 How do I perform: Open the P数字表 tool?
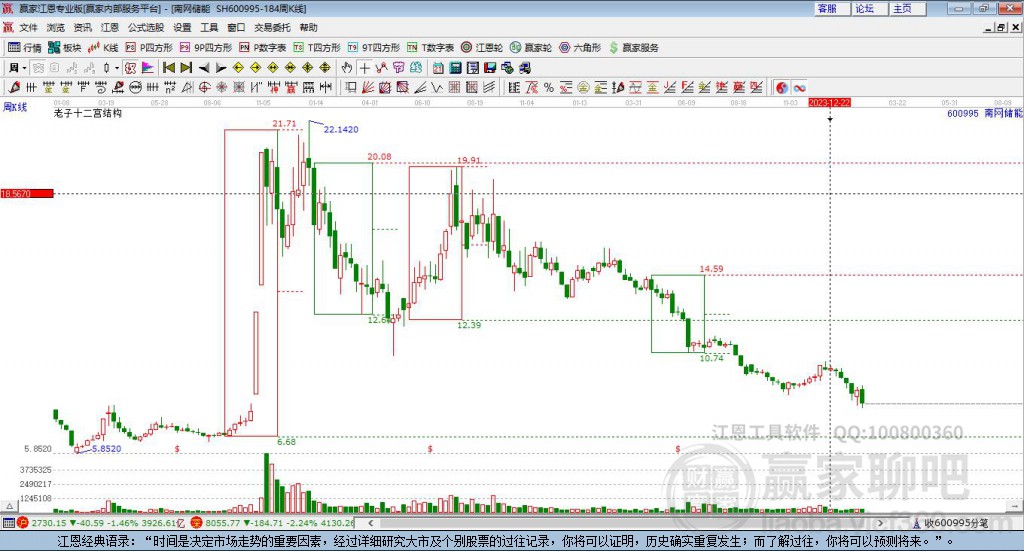tap(263, 48)
